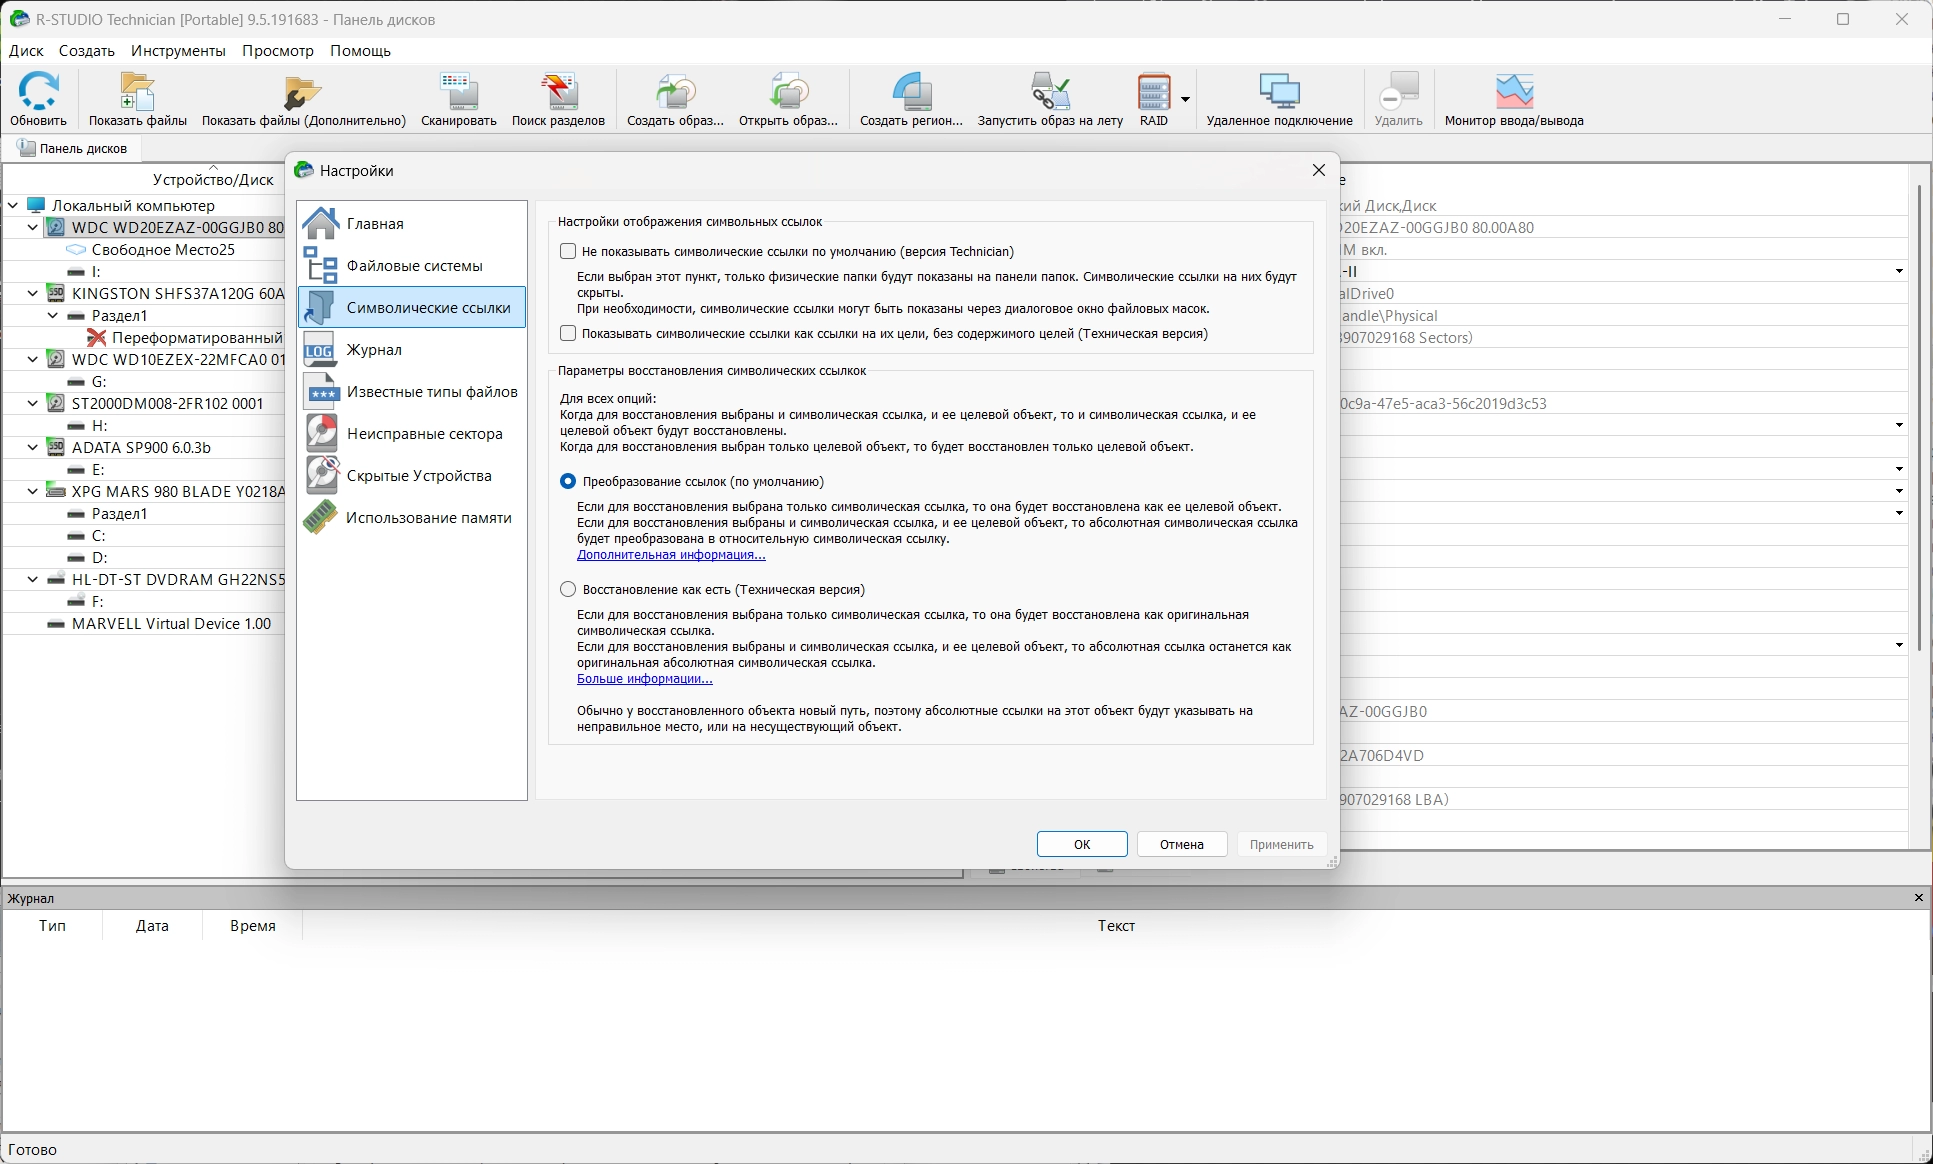1933x1164 pixels.
Task: Select the MARVELL Virtual Device entry
Action: coord(171,623)
